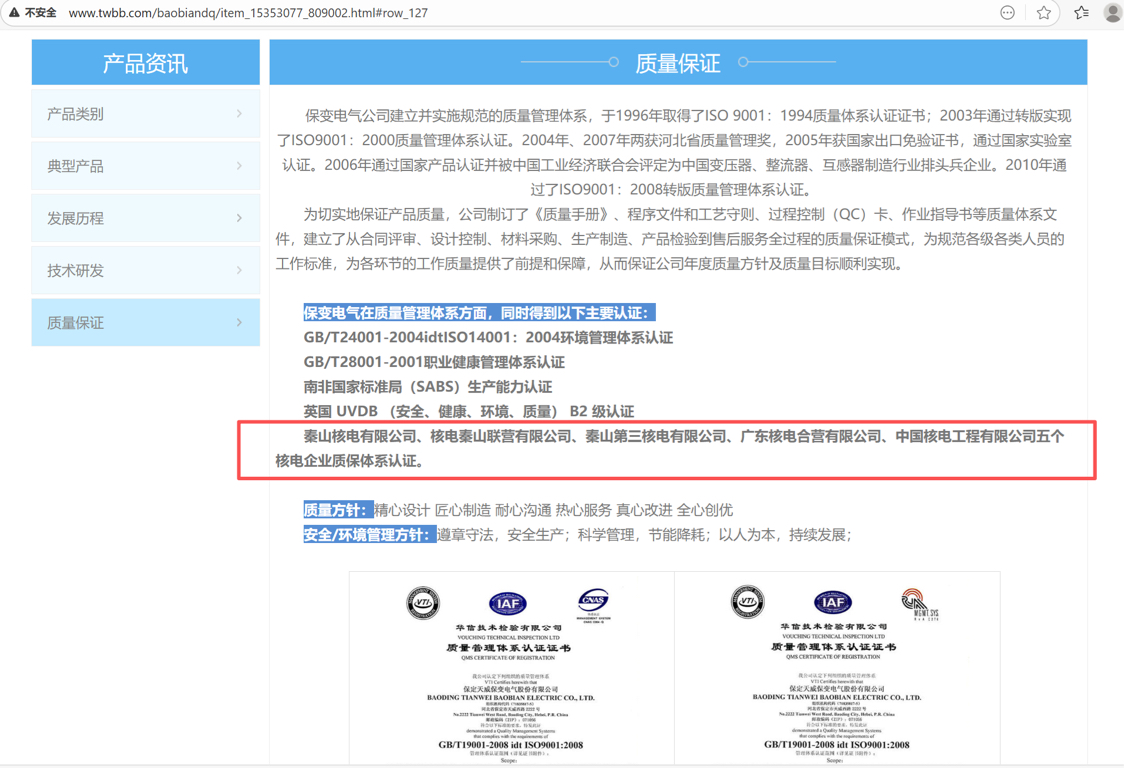Click the not-secure warning triangle icon
The width and height of the screenshot is (1124, 768).
click(x=14, y=12)
